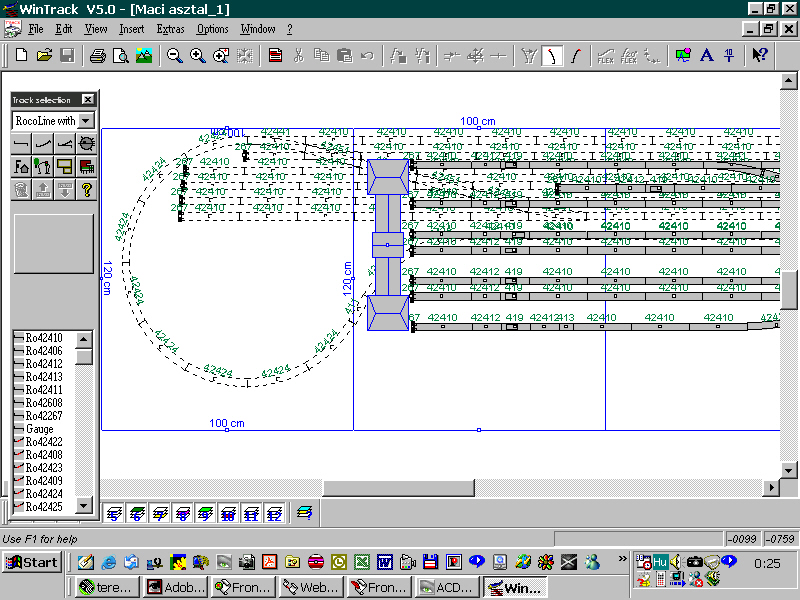Toggle layer 7 visibility button
Viewport: 800px width, 600px height.
tap(160, 513)
